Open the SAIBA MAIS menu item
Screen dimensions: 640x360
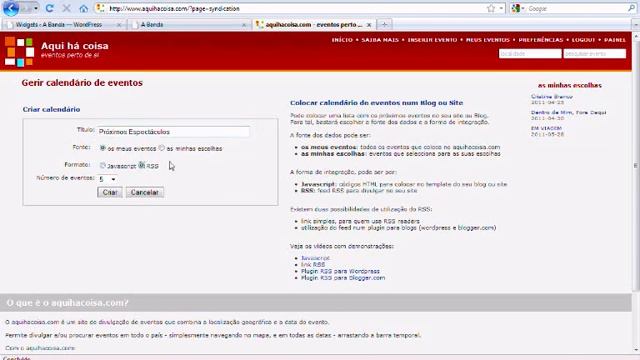coord(380,40)
